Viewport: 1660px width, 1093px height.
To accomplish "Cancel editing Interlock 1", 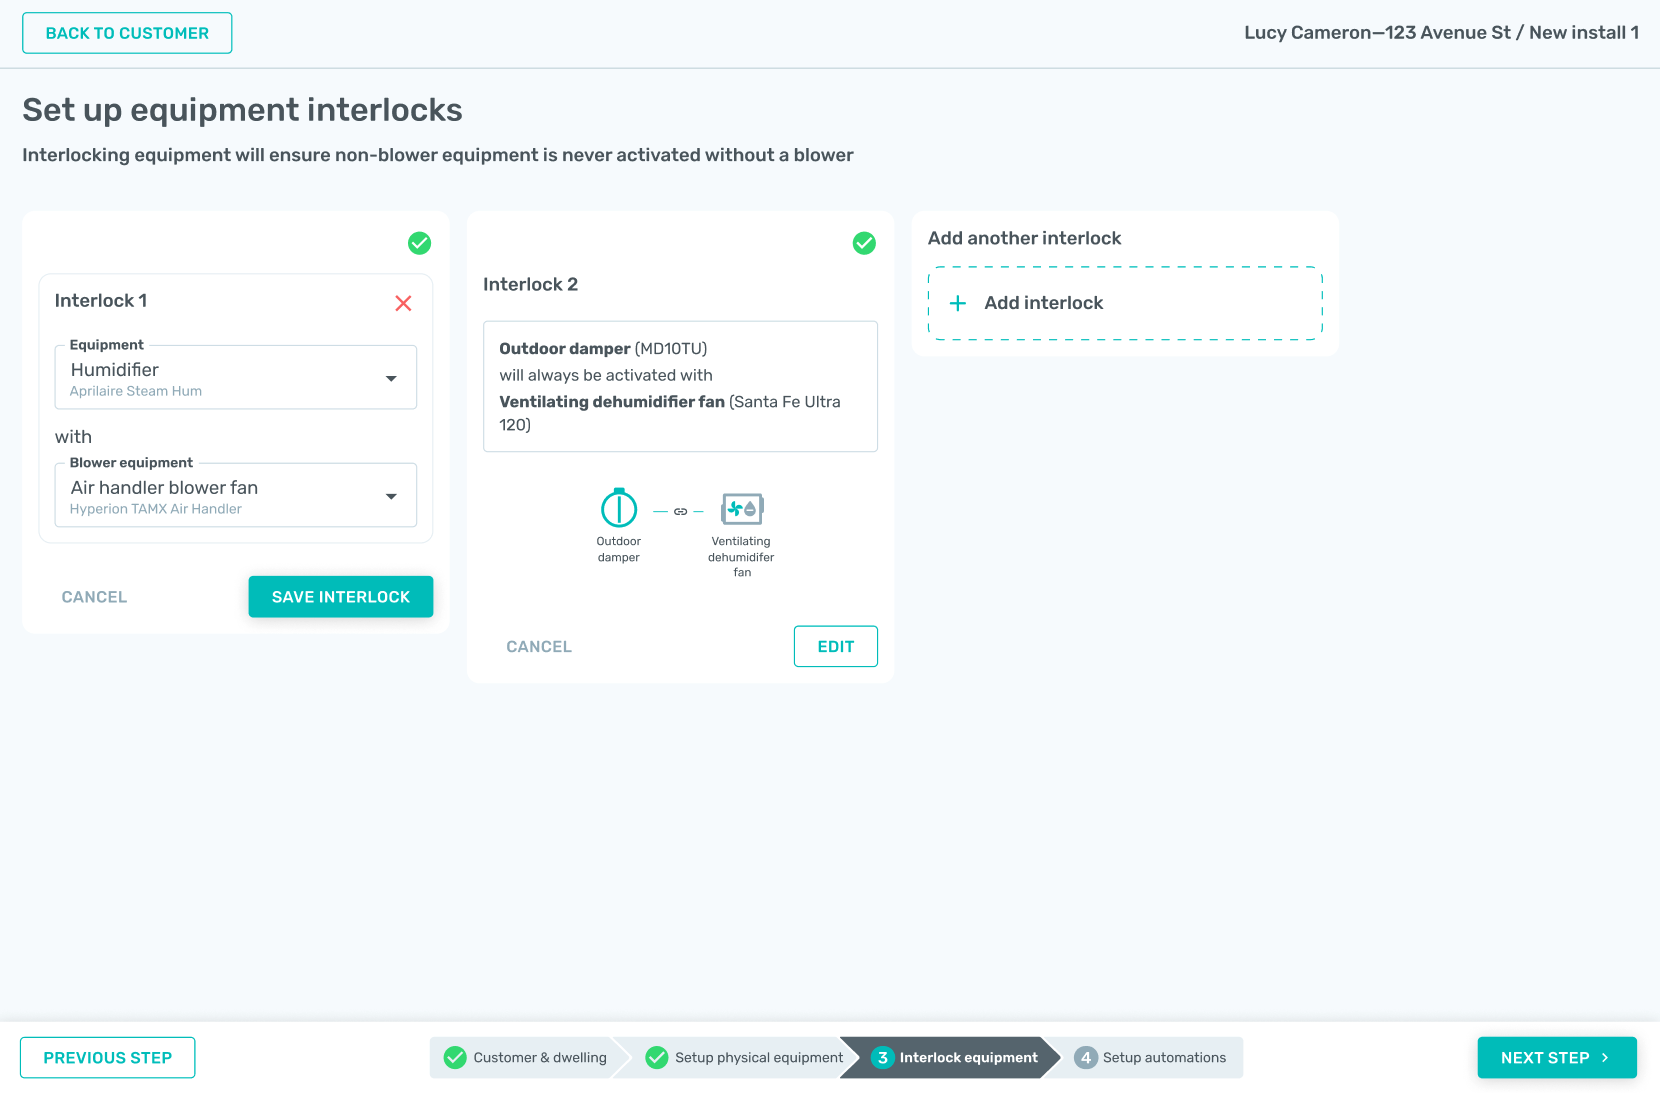I will point(95,597).
